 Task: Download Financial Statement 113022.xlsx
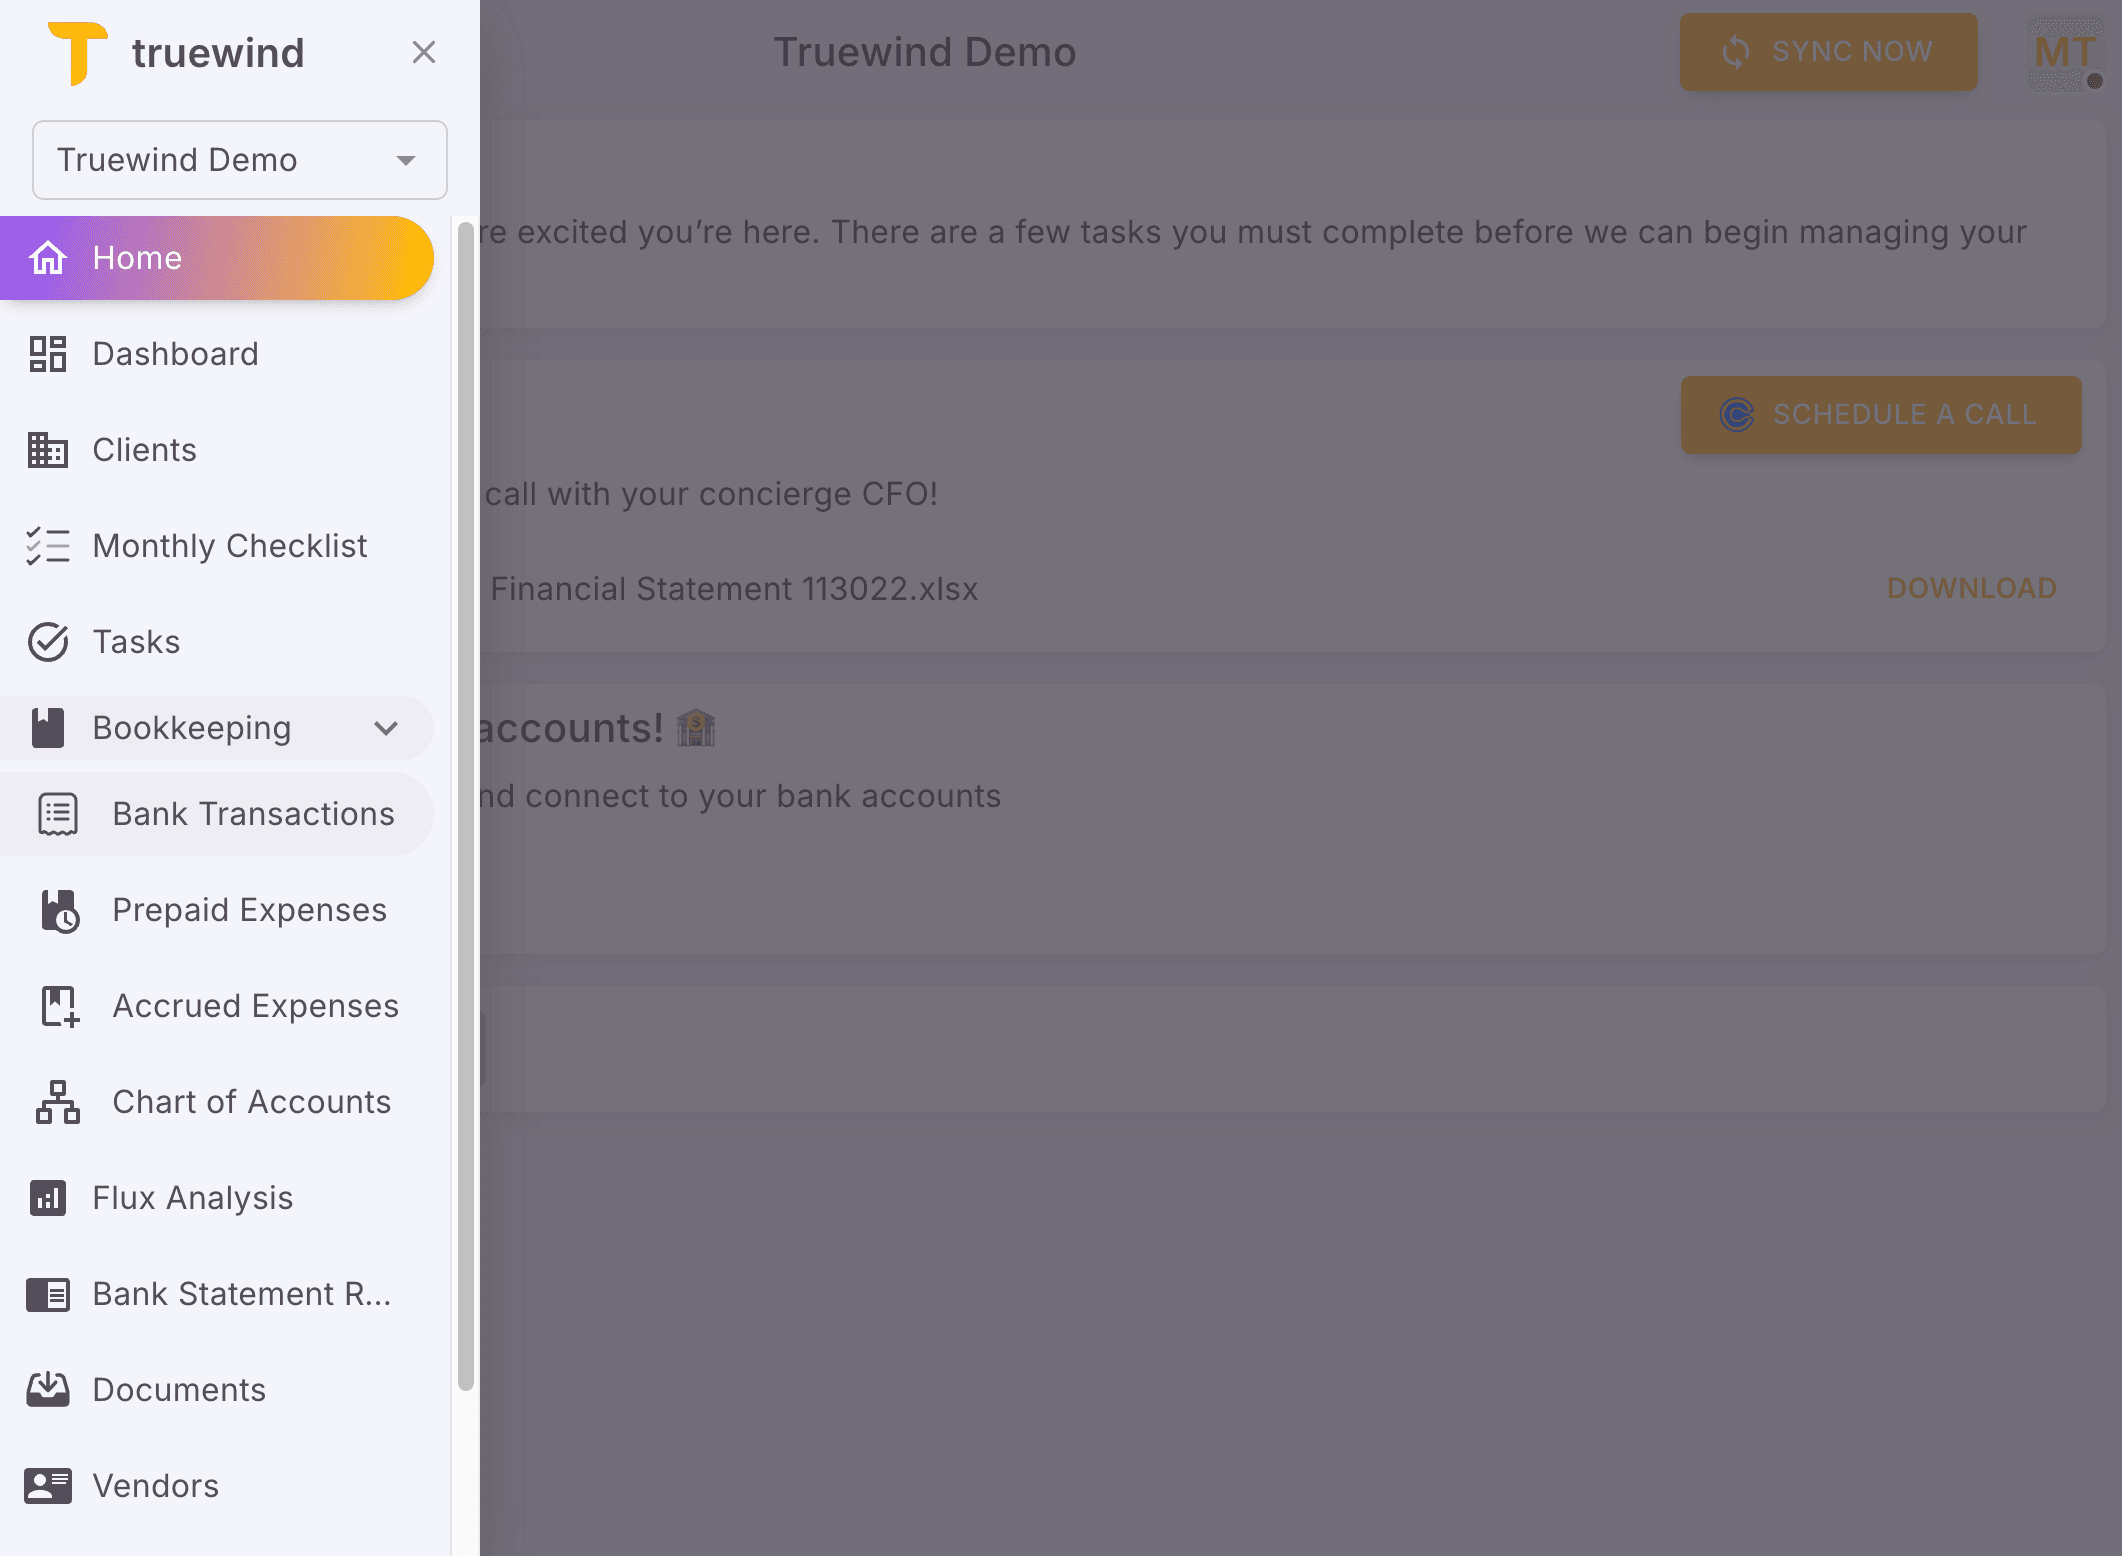[x=1970, y=588]
